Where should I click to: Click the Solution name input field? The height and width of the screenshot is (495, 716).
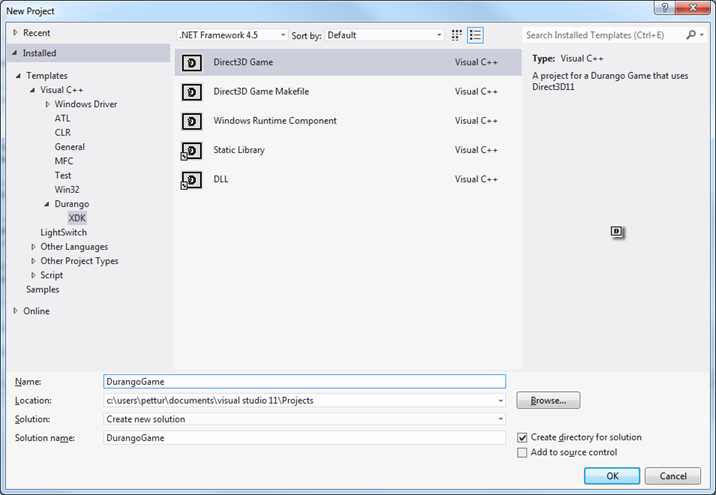pyautogui.click(x=305, y=438)
